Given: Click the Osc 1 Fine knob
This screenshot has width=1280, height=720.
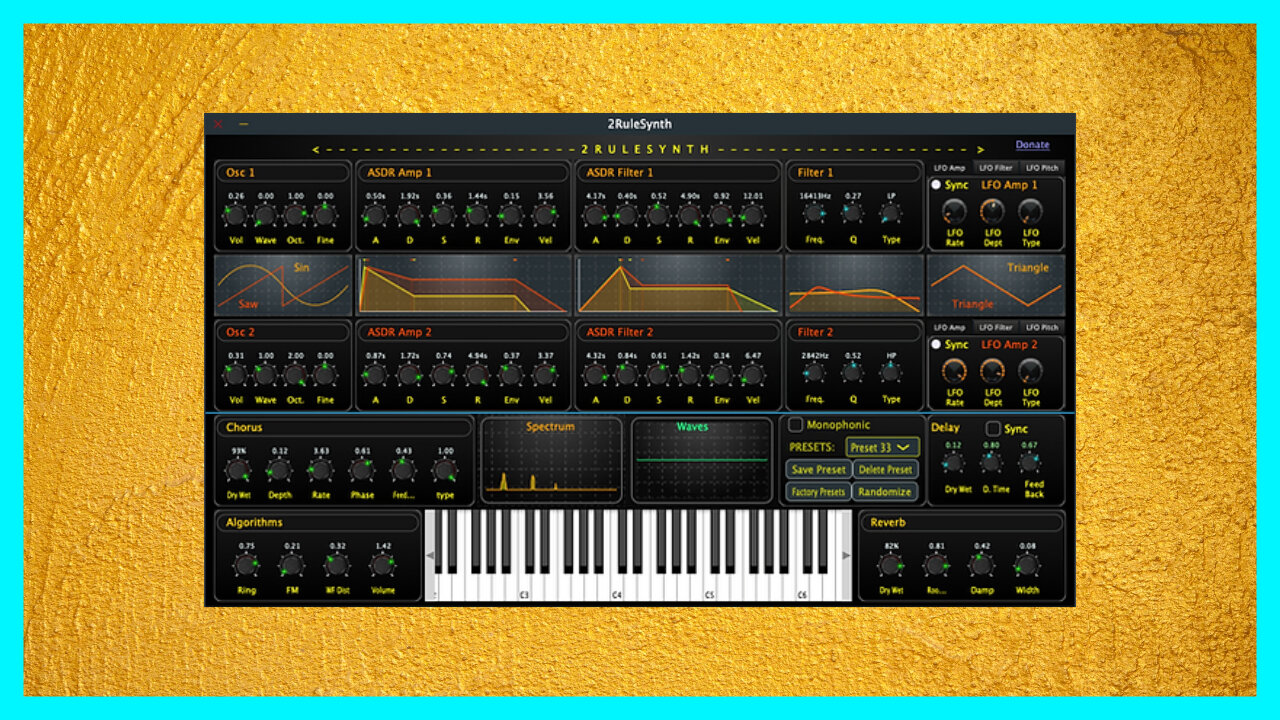Looking at the screenshot, I should [325, 215].
